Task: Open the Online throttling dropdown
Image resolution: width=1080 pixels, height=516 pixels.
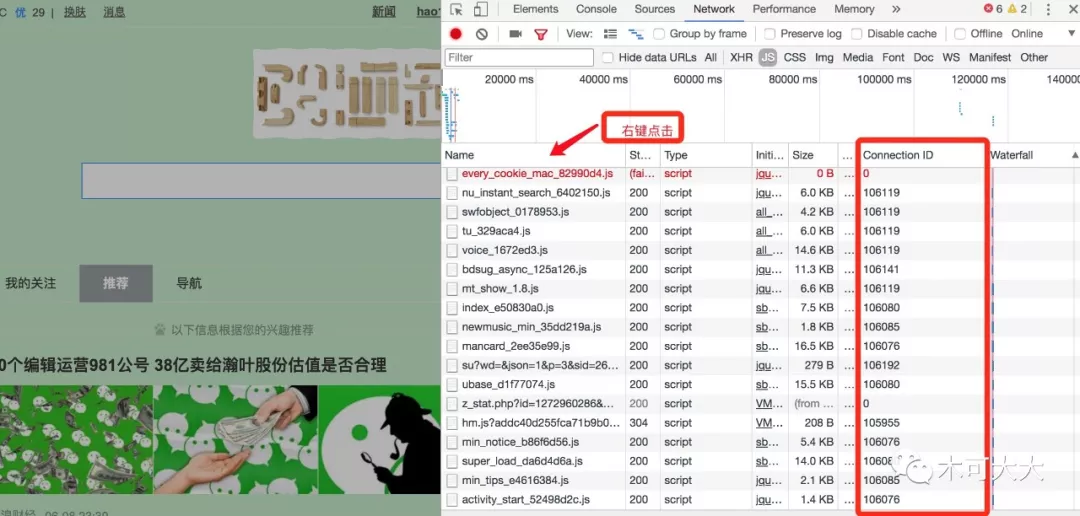Action: coord(1041,34)
